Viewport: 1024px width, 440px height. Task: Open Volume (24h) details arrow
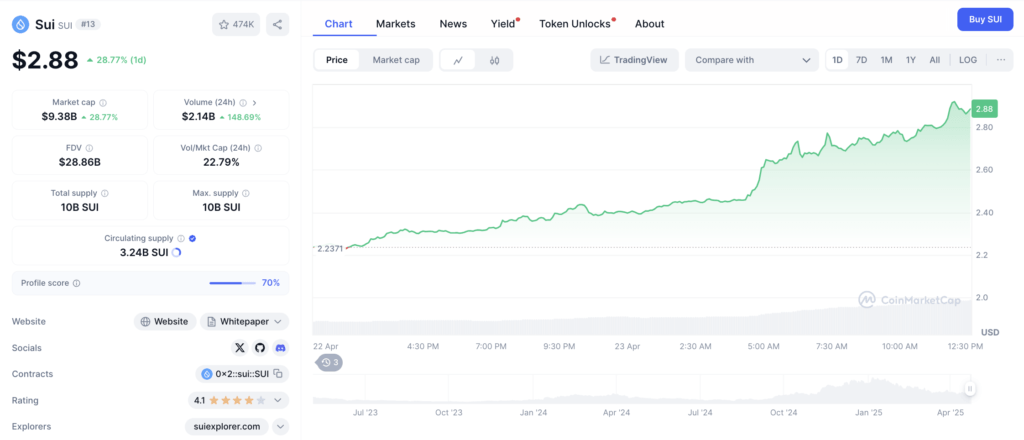(255, 102)
